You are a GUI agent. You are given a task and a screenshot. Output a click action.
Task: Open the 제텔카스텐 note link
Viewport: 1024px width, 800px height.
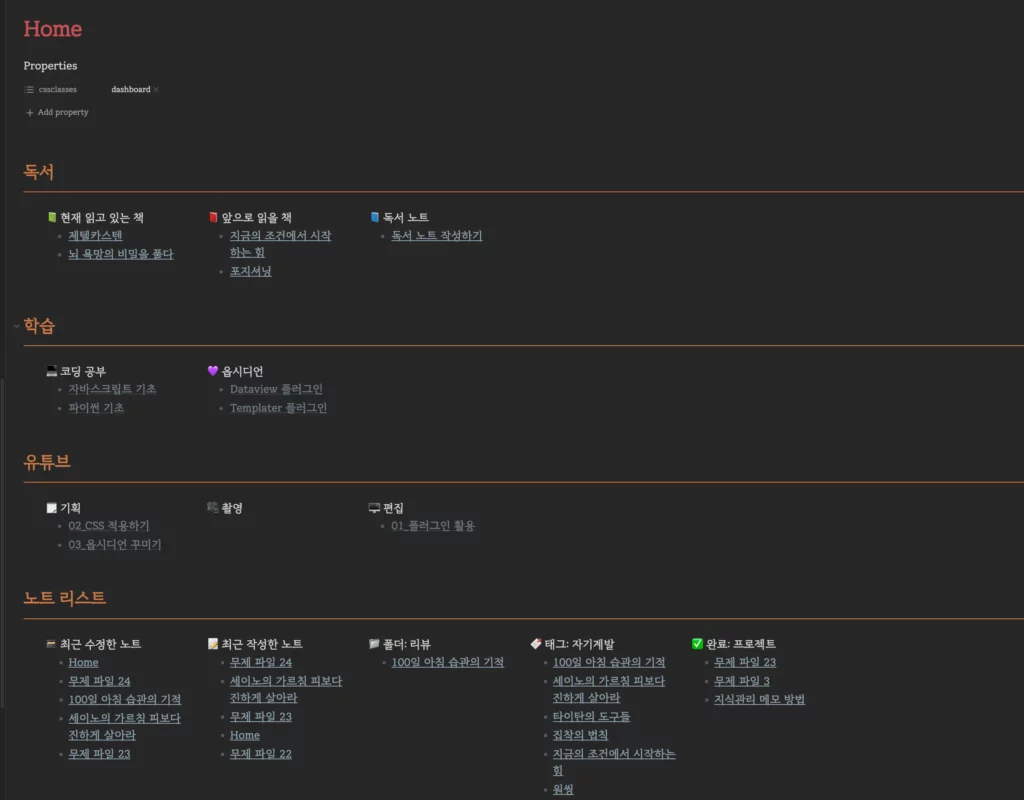(95, 236)
